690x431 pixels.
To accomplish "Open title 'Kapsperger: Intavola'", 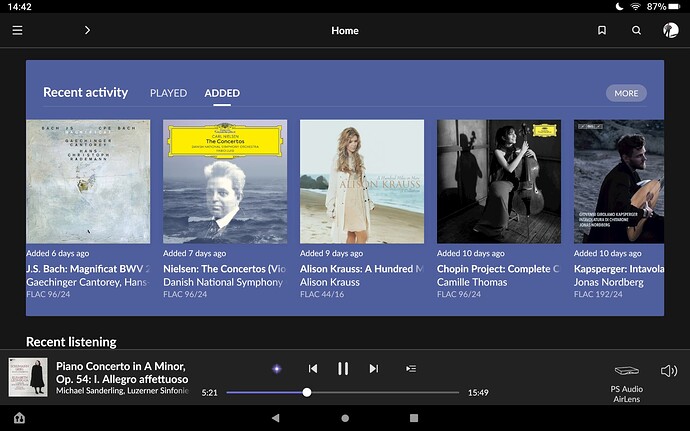I will [619, 269].
